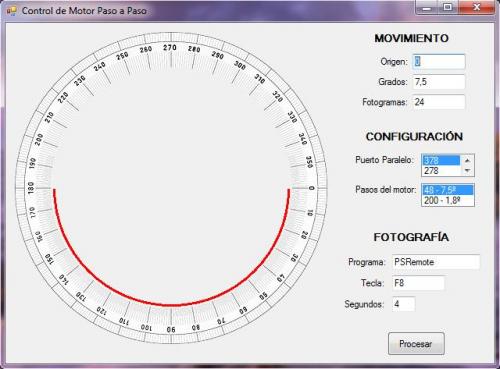Click the Programa field with PSRemote
Image resolution: width=500 pixels, height=369 pixels.
point(436,262)
